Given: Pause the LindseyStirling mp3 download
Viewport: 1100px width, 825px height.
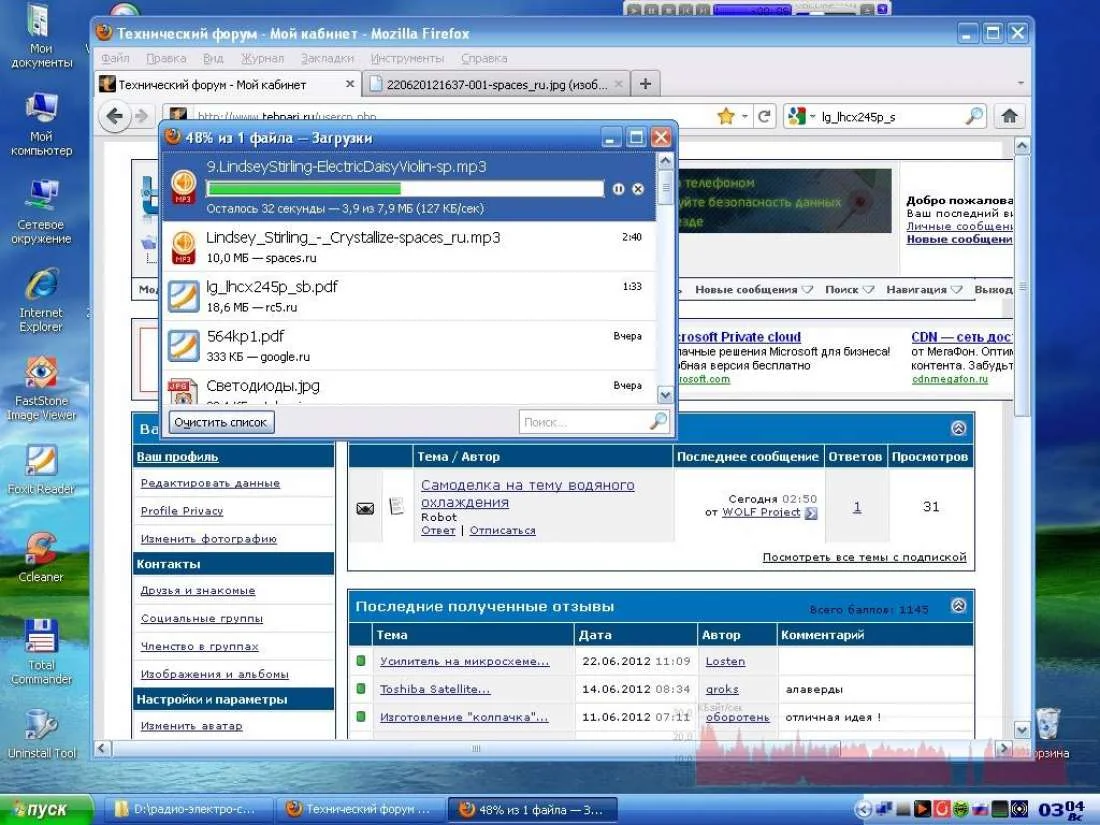Looking at the screenshot, I should coord(618,189).
